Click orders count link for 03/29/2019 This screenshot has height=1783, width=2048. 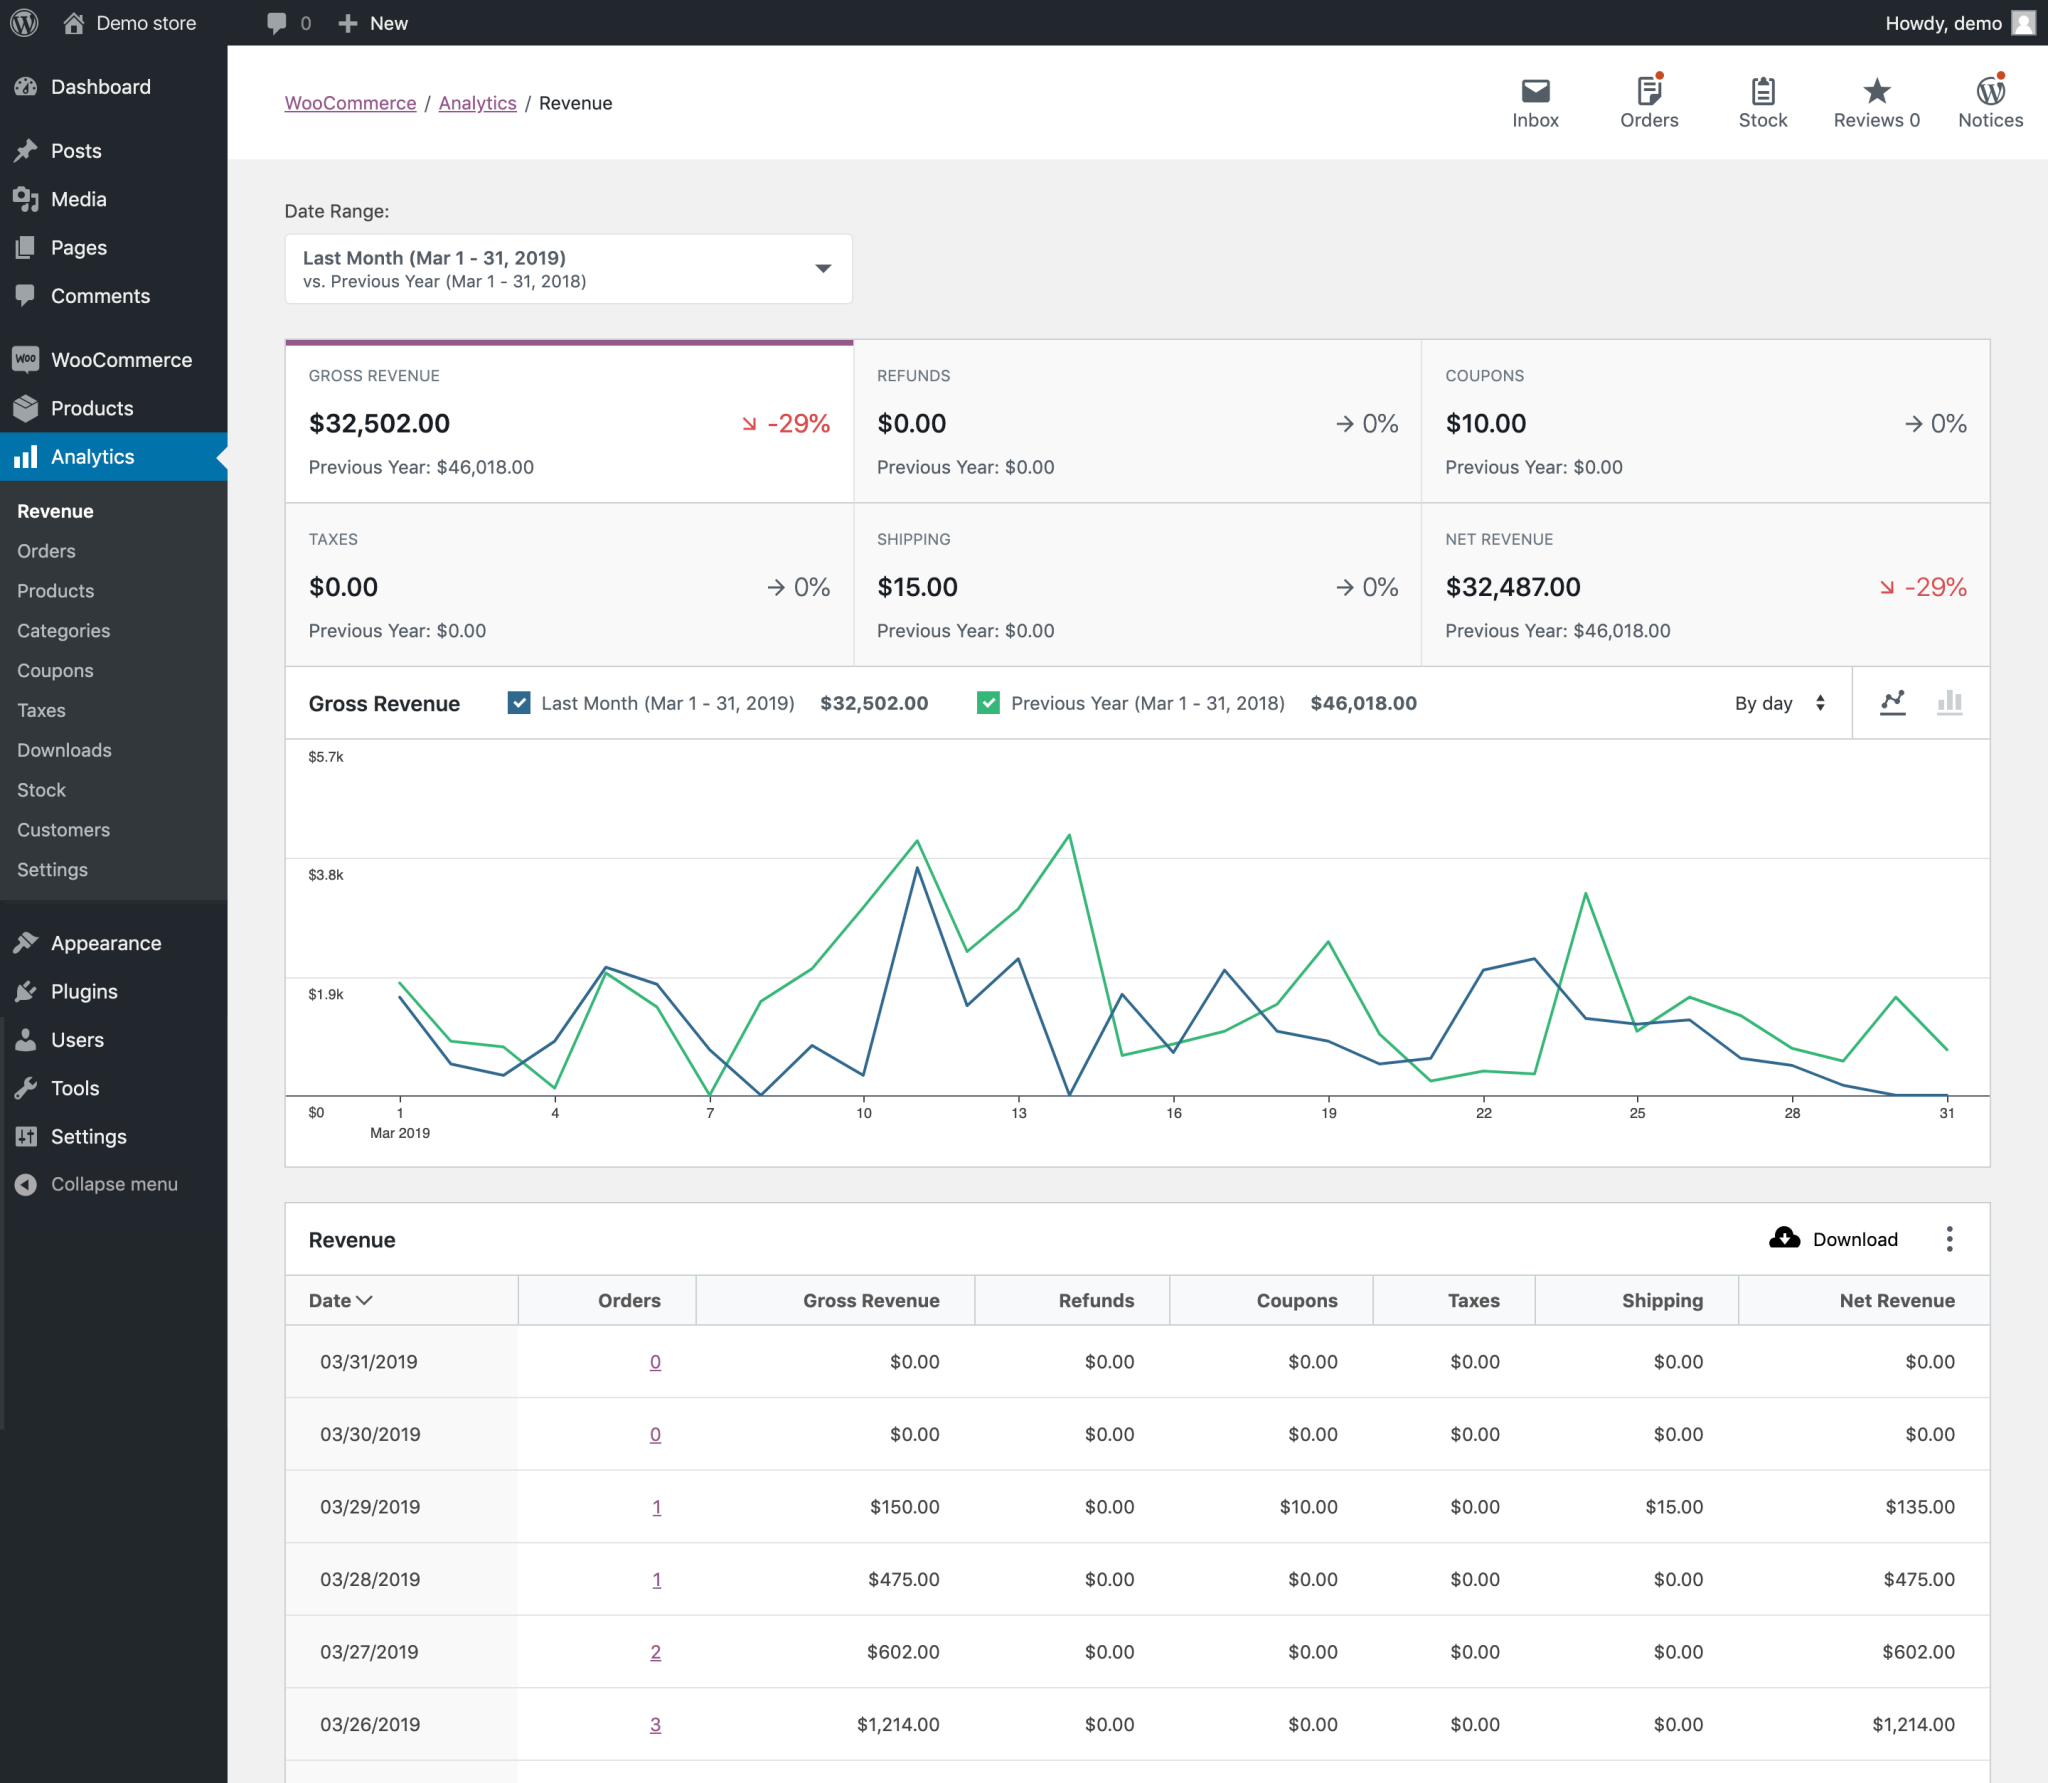653,1504
